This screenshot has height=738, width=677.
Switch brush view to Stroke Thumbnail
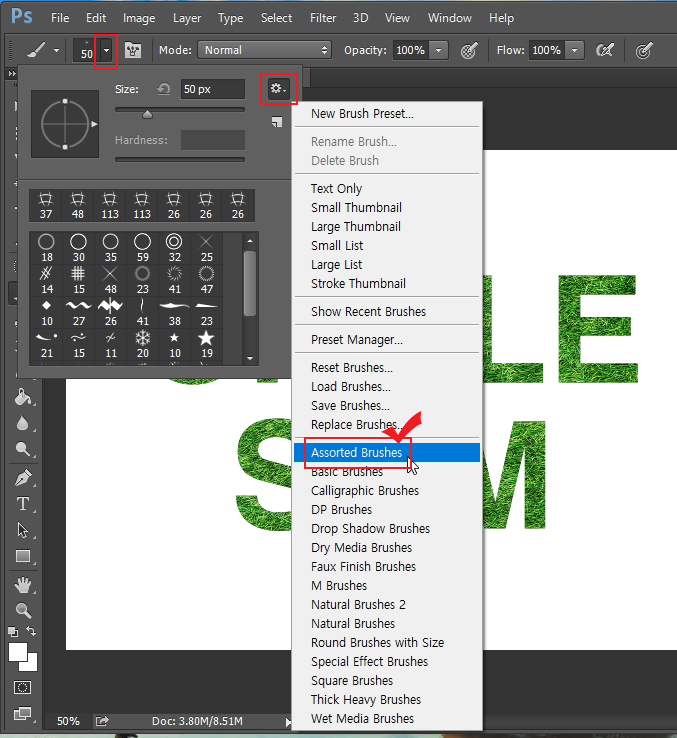(x=387, y=283)
